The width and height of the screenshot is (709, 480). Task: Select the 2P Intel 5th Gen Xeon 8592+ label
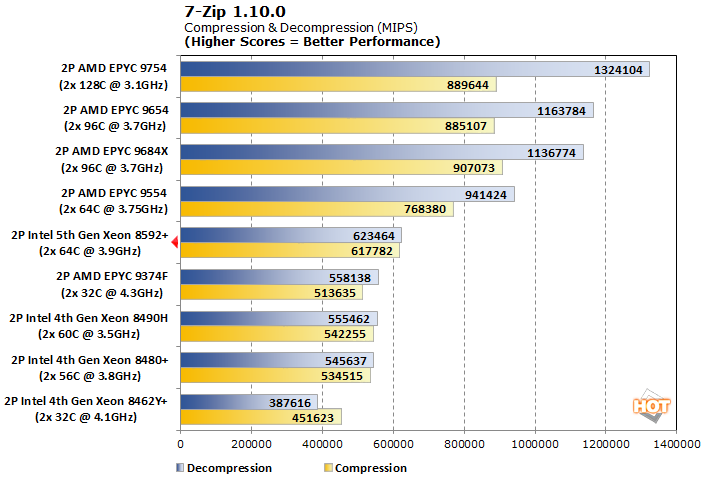(x=90, y=235)
